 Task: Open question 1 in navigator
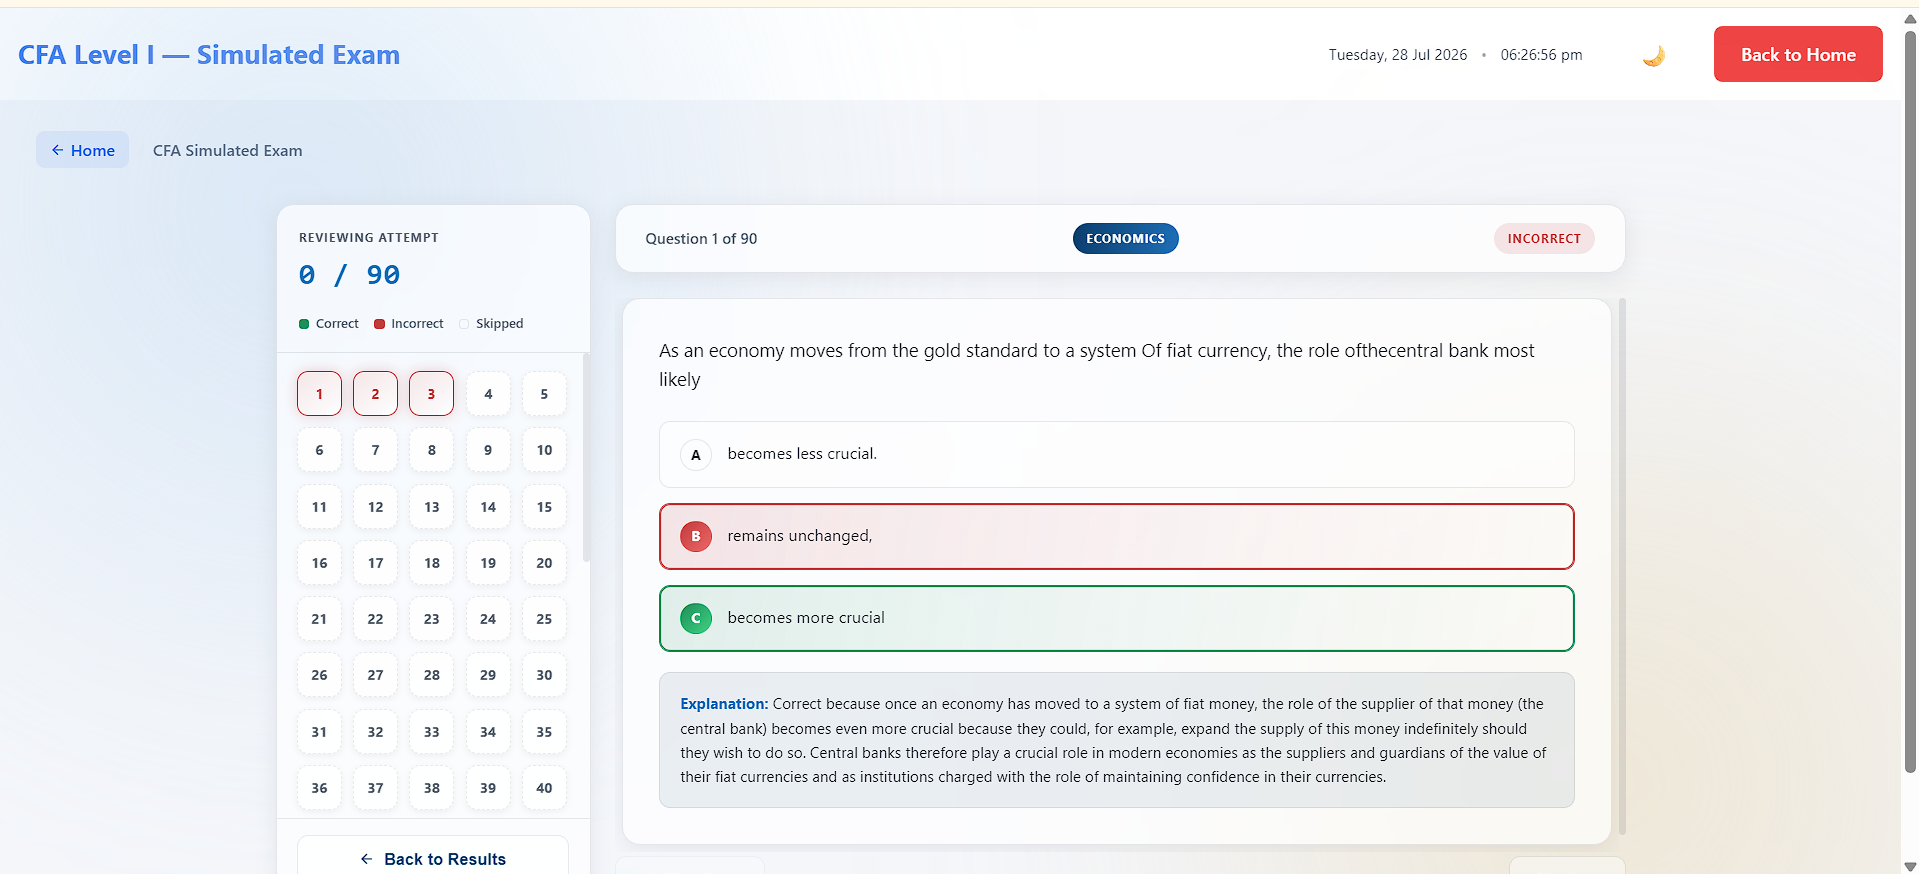tap(319, 393)
